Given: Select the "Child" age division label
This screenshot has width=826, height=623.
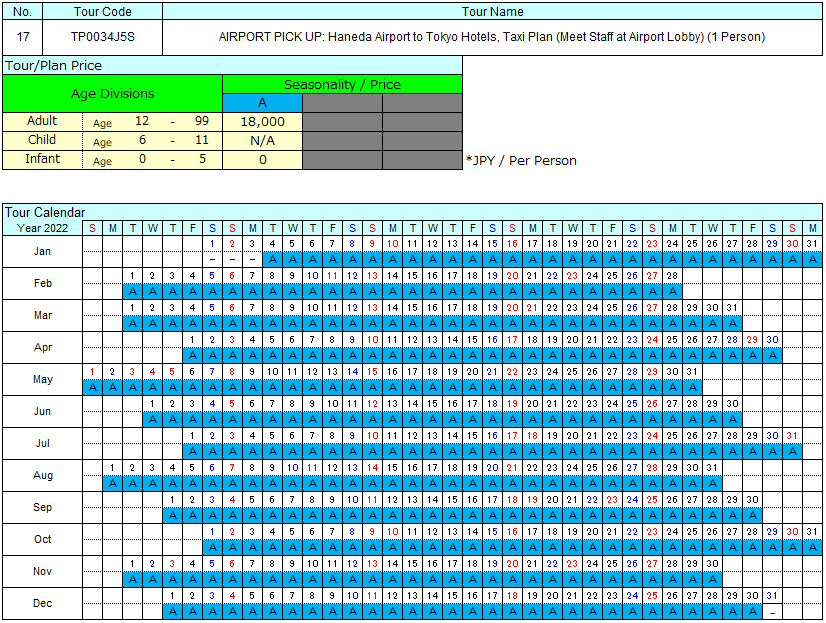Looking at the screenshot, I should click(42, 140).
